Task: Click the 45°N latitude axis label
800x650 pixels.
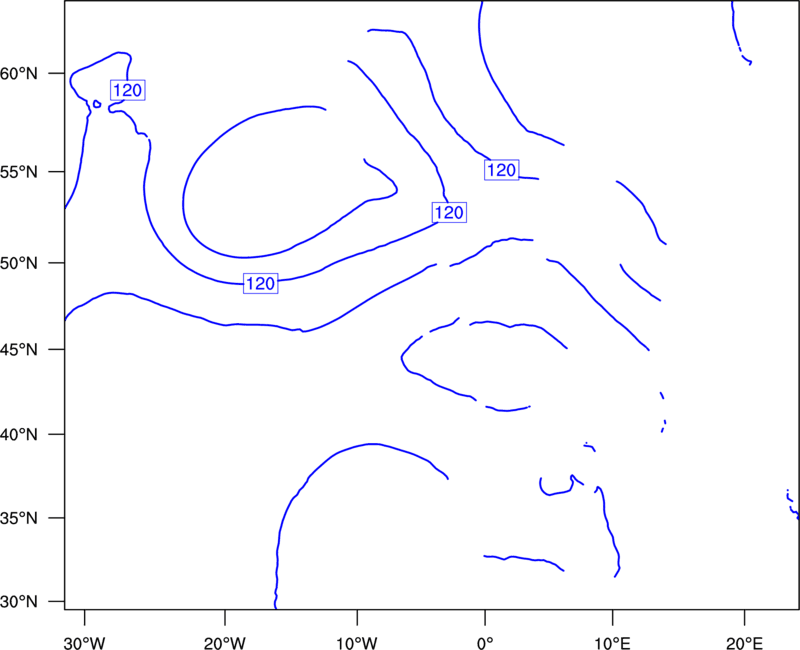Action: coord(19,350)
